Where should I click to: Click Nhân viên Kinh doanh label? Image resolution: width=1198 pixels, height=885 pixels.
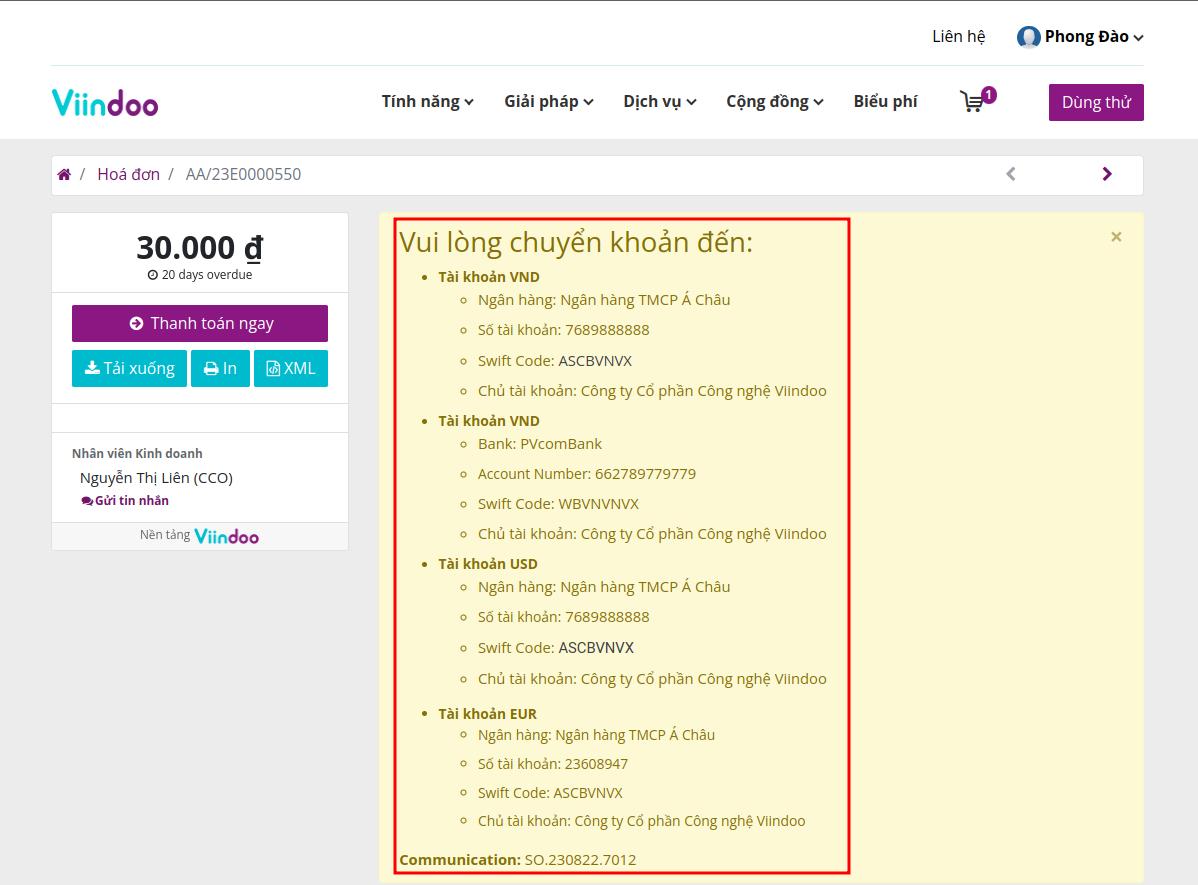click(137, 453)
